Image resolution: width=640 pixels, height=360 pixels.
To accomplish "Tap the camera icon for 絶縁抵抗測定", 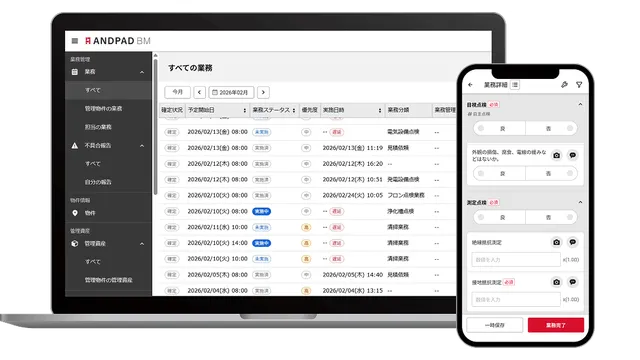I will click(x=557, y=242).
